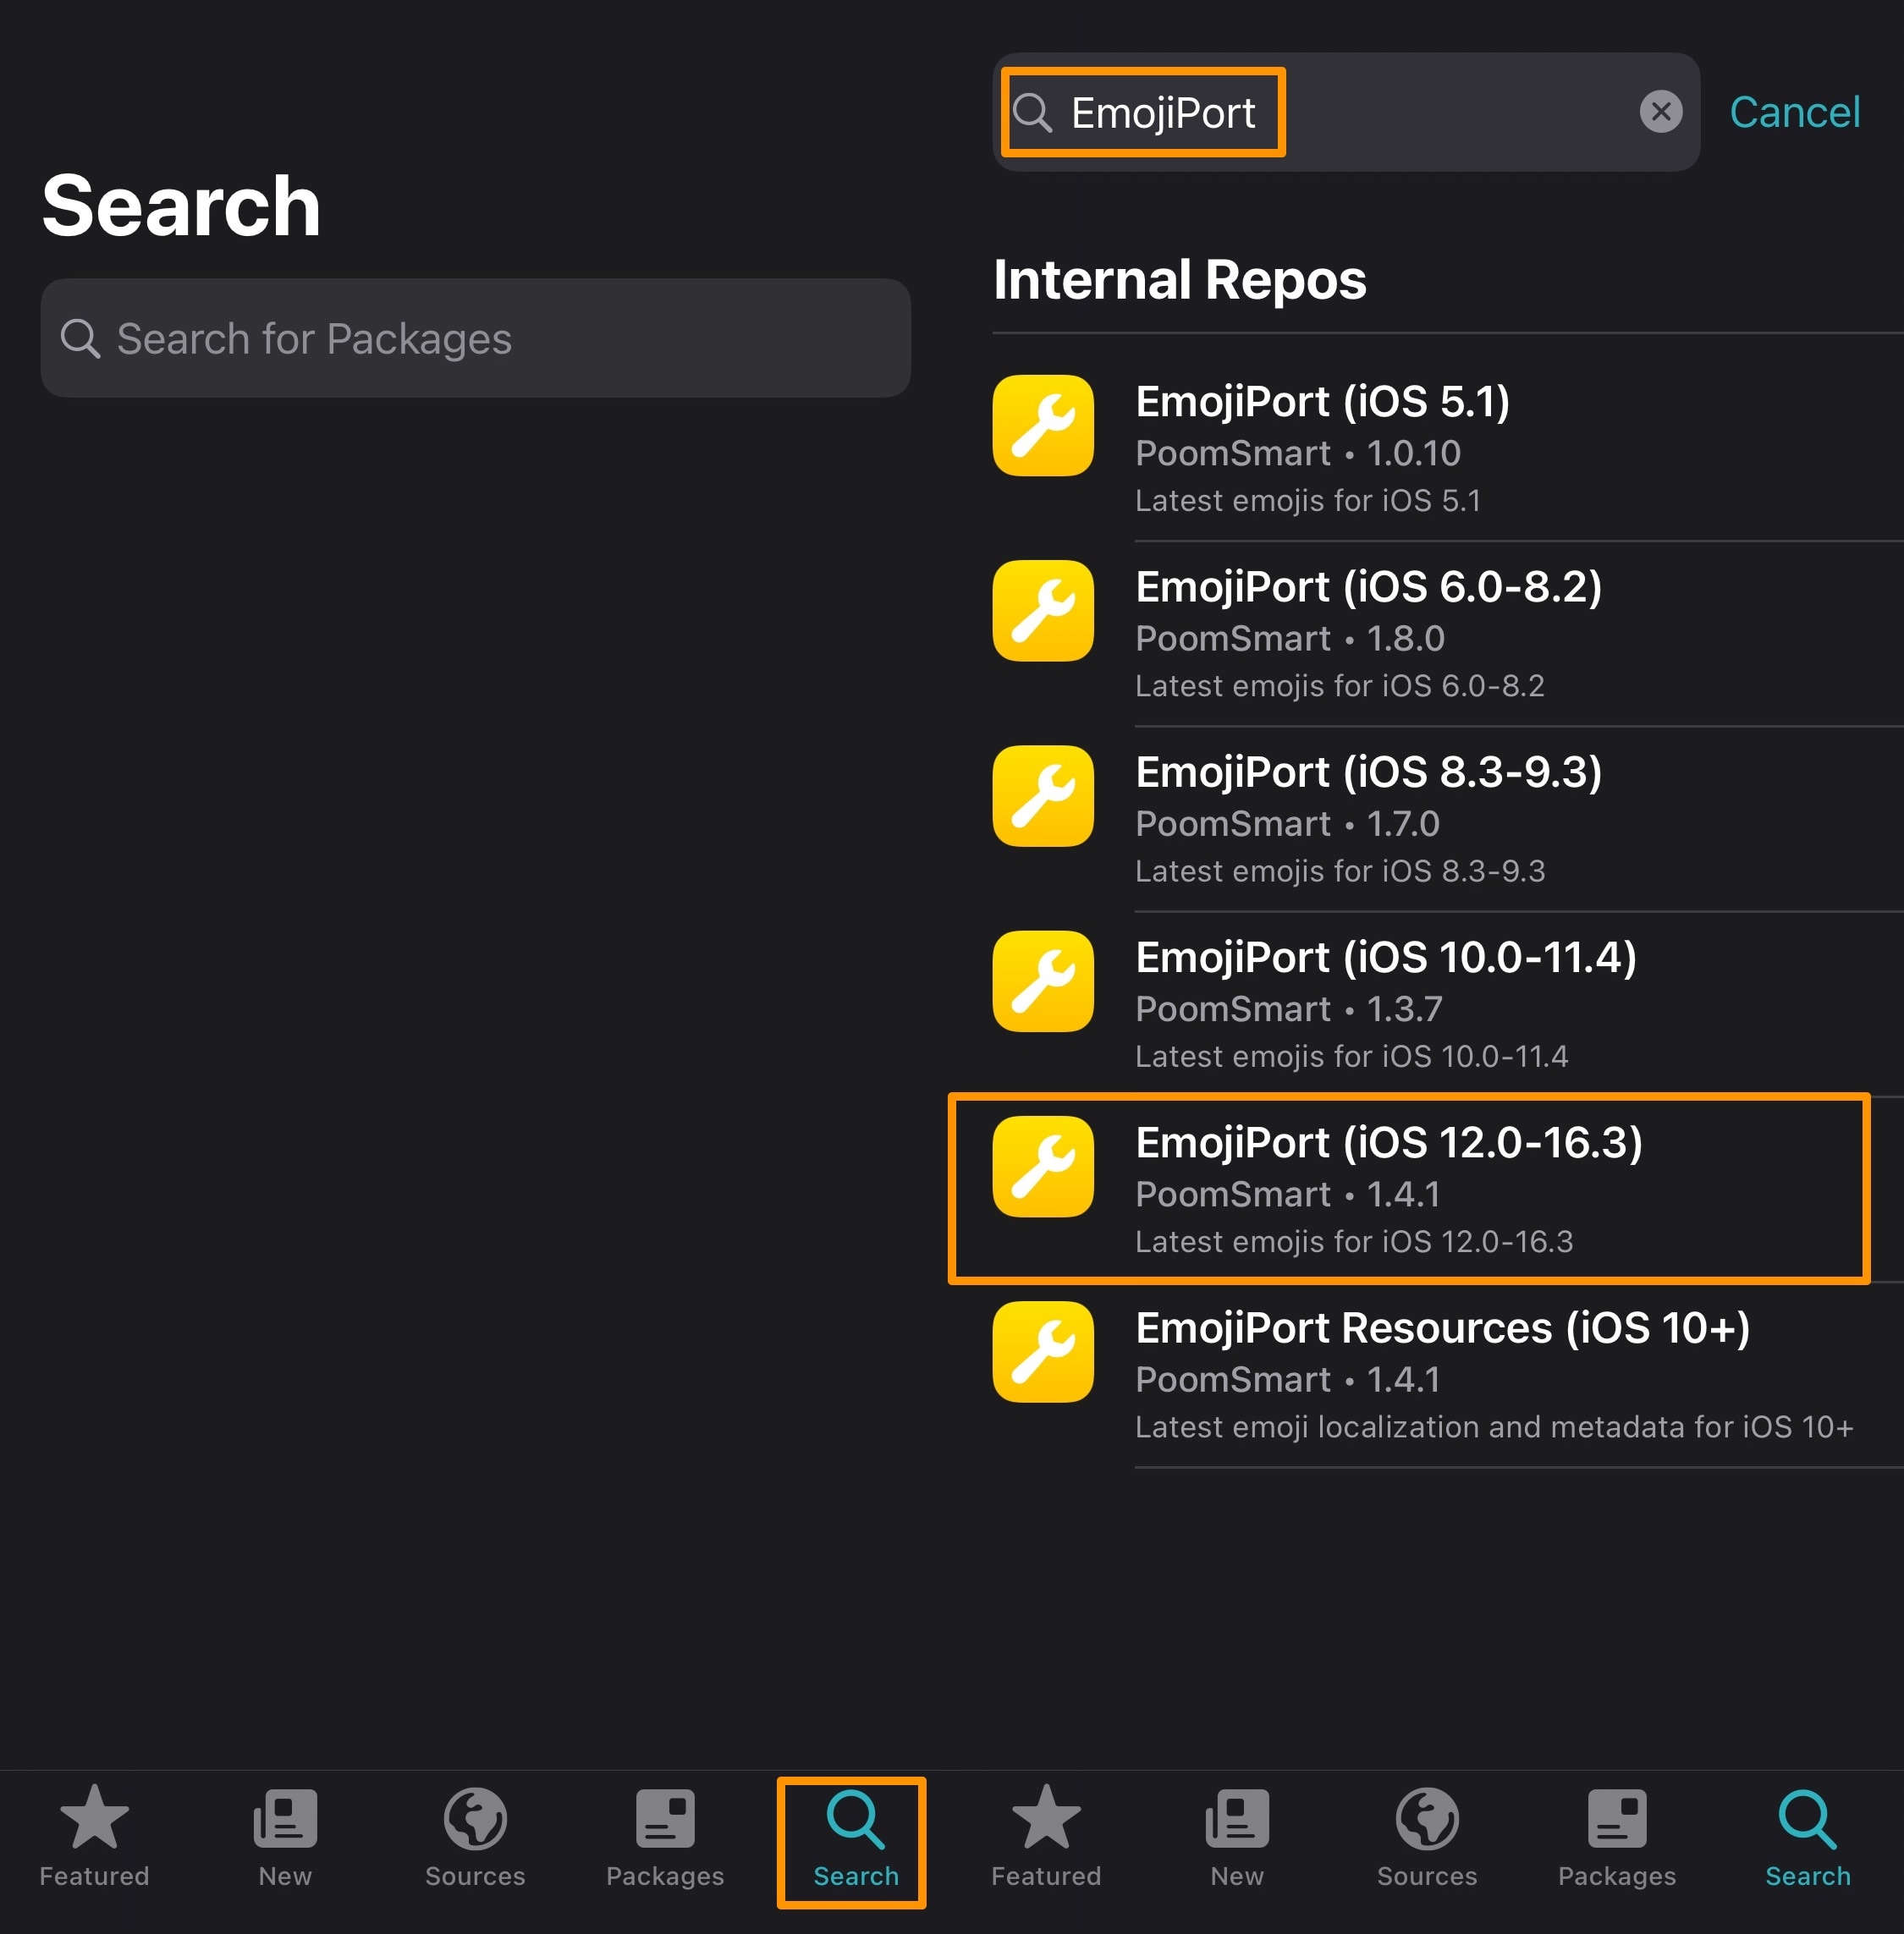
Task: Click 'Latest emojis for iOS 5.1' description
Action: (x=1308, y=500)
